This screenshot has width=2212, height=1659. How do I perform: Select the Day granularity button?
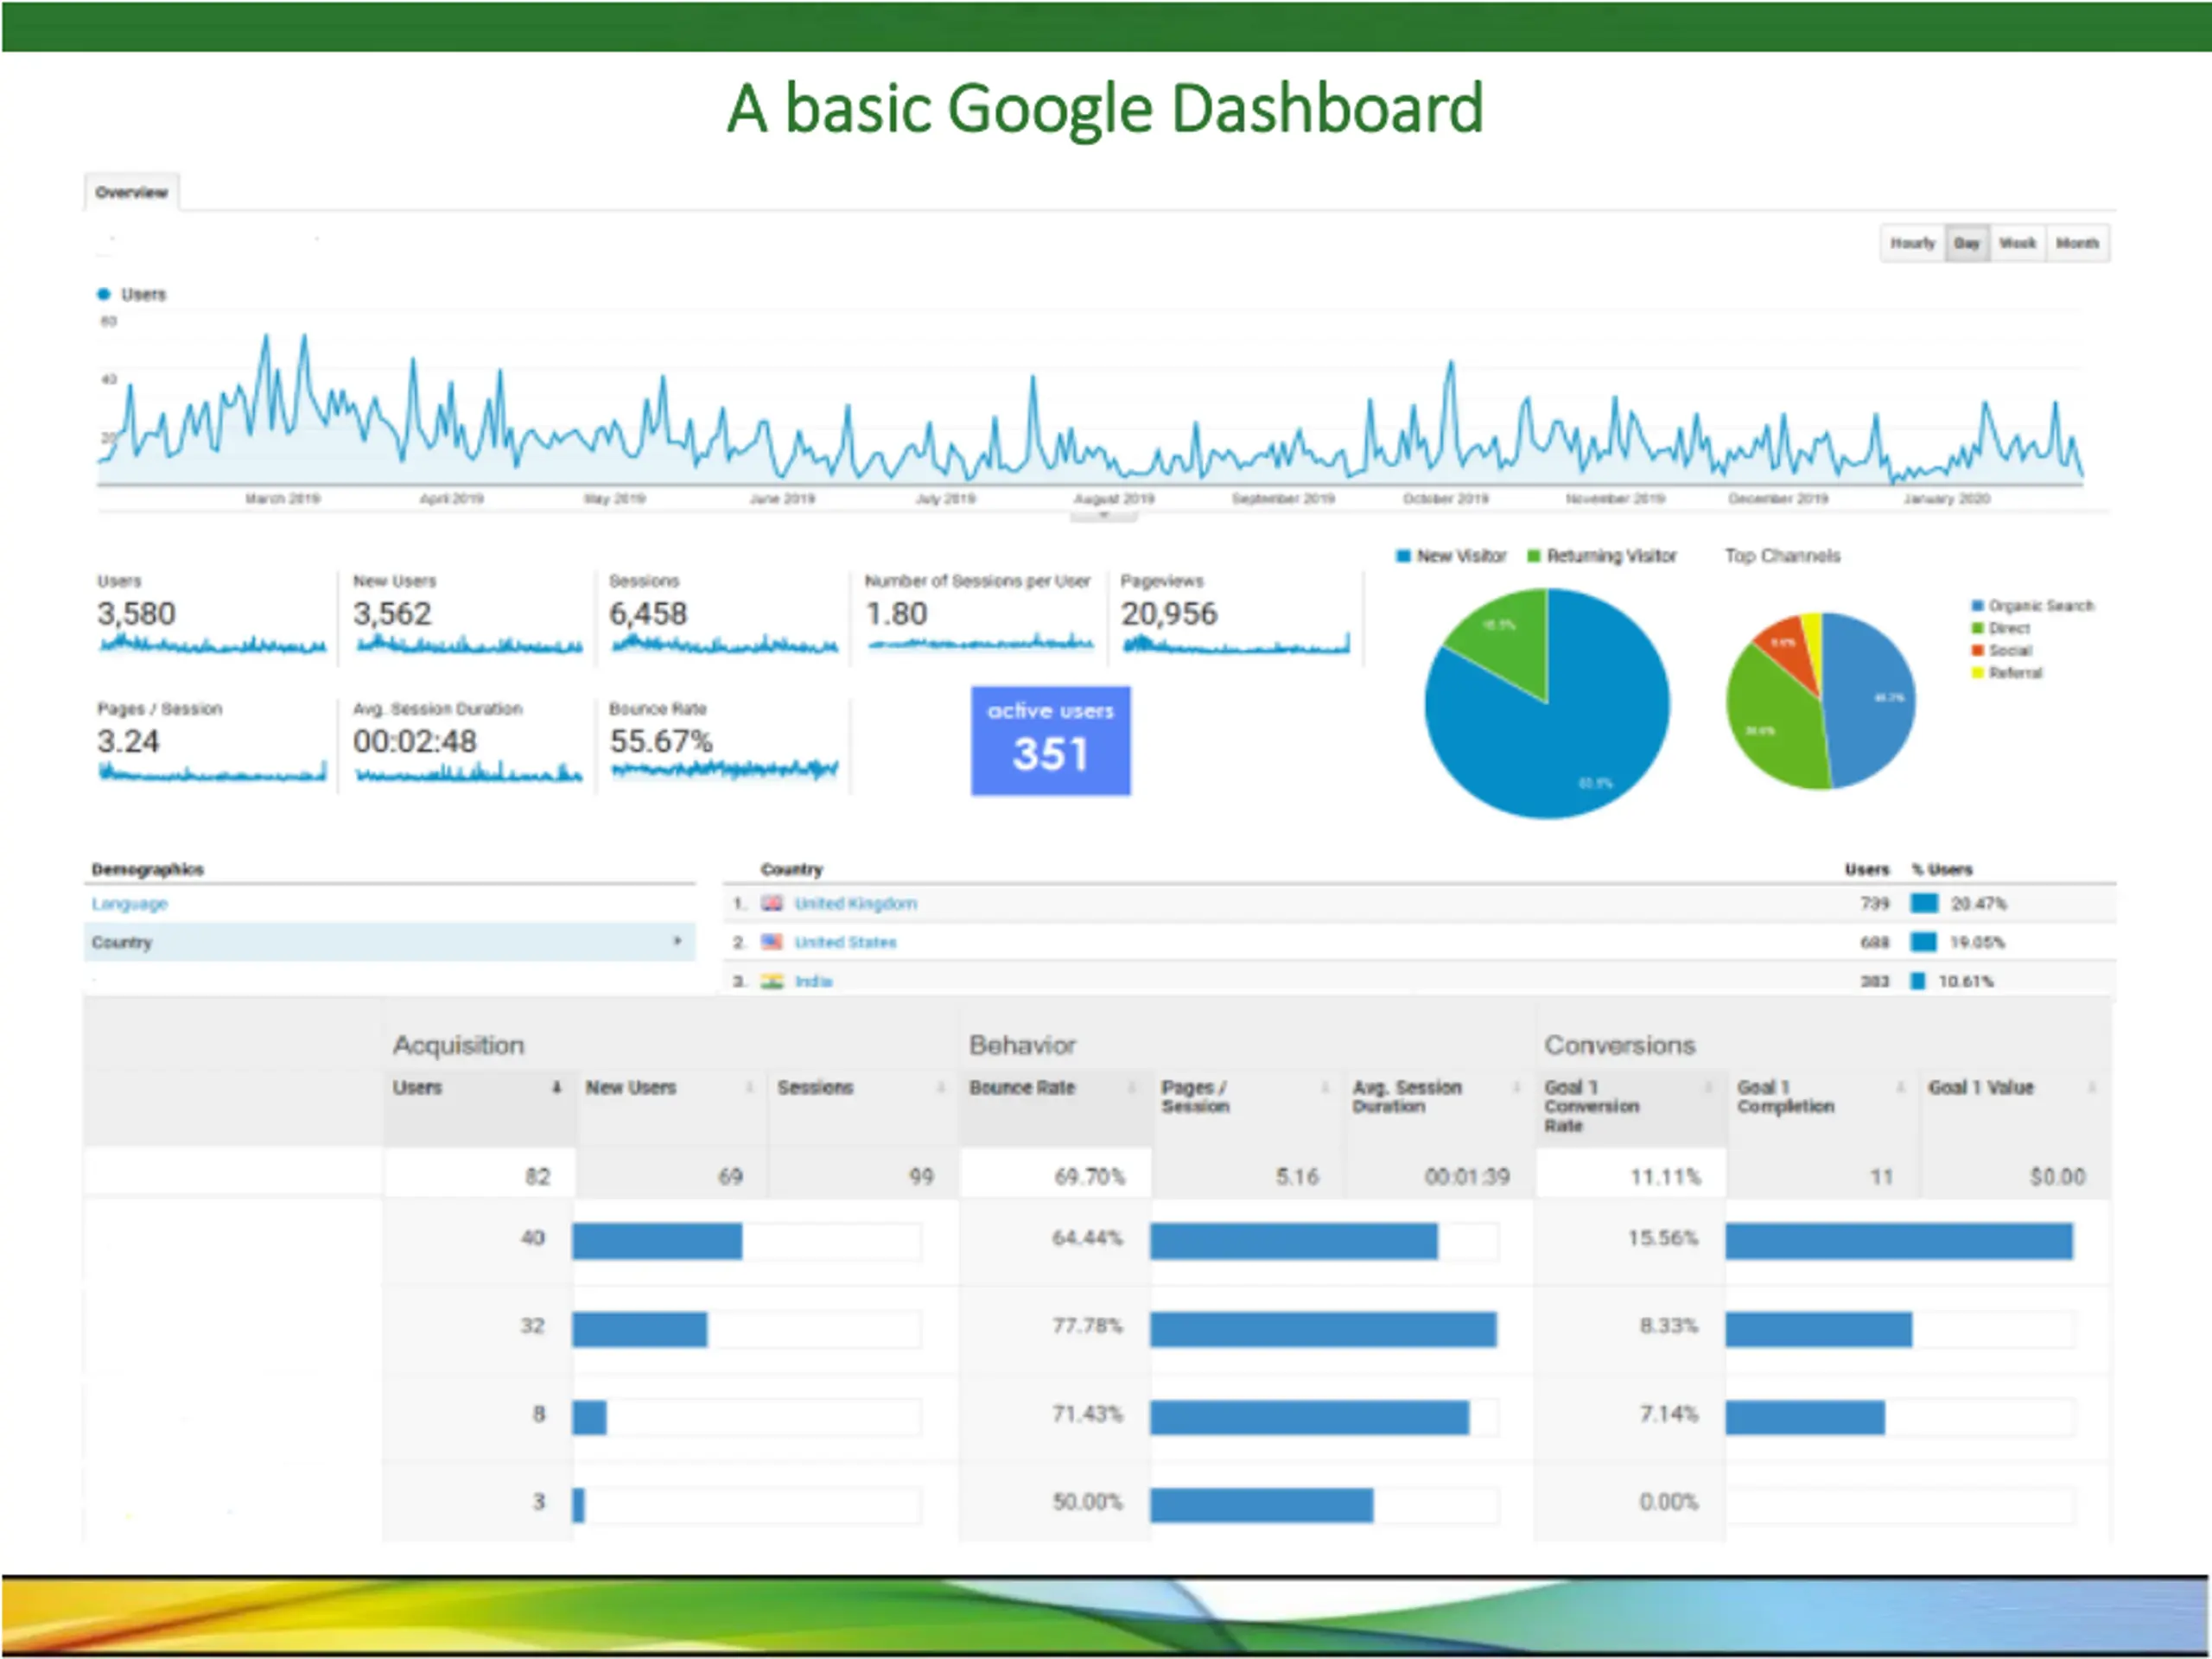pos(1967,243)
